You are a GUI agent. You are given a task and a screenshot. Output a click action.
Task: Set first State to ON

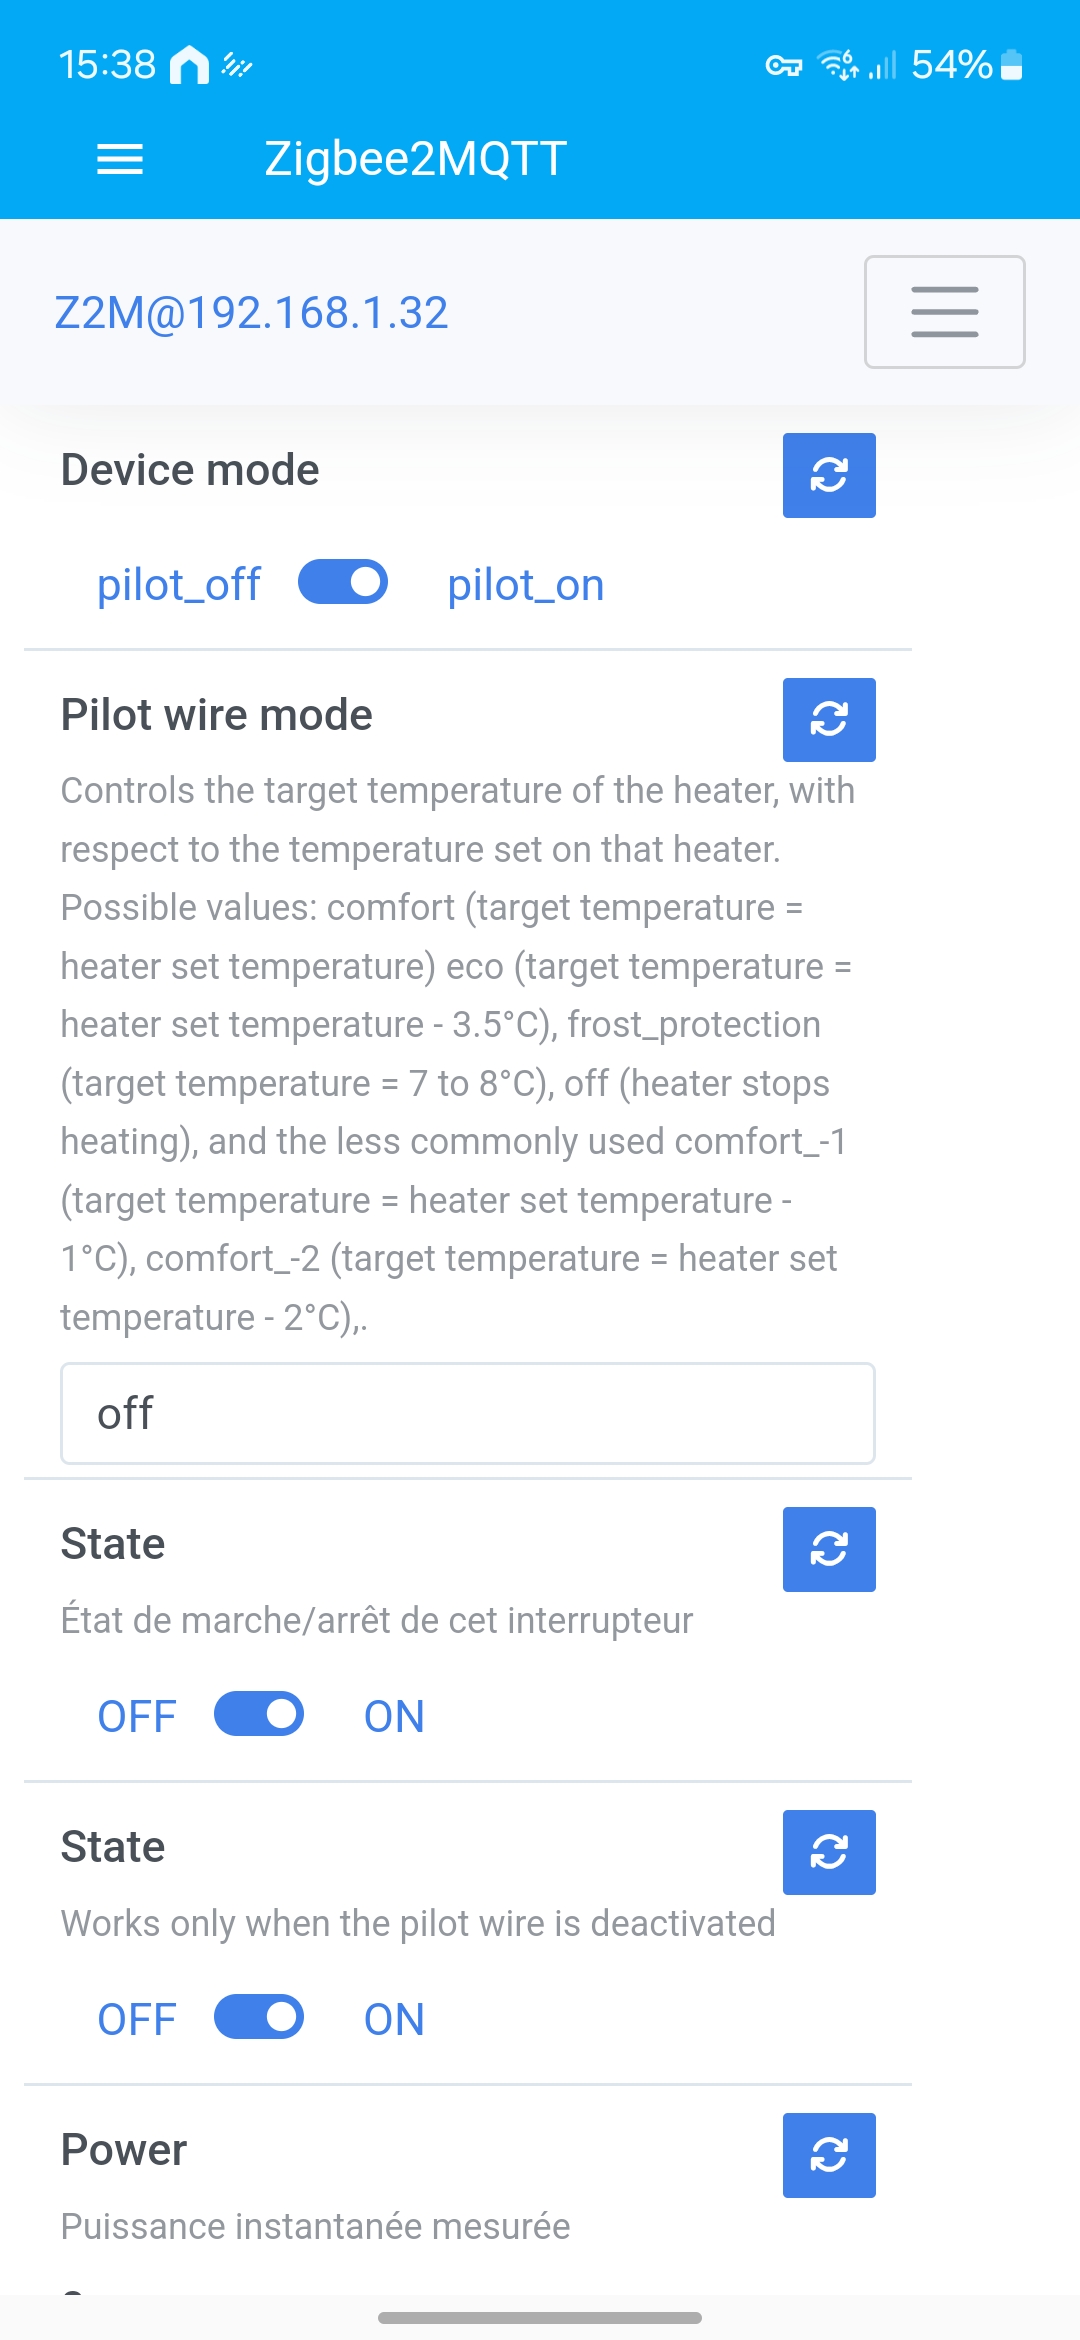(x=394, y=1717)
